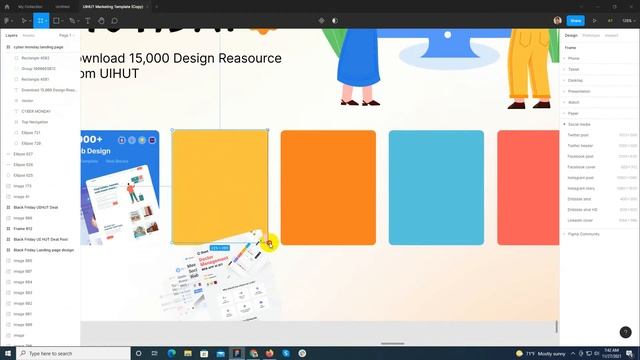Click the component icon in top toolbar

322,20
